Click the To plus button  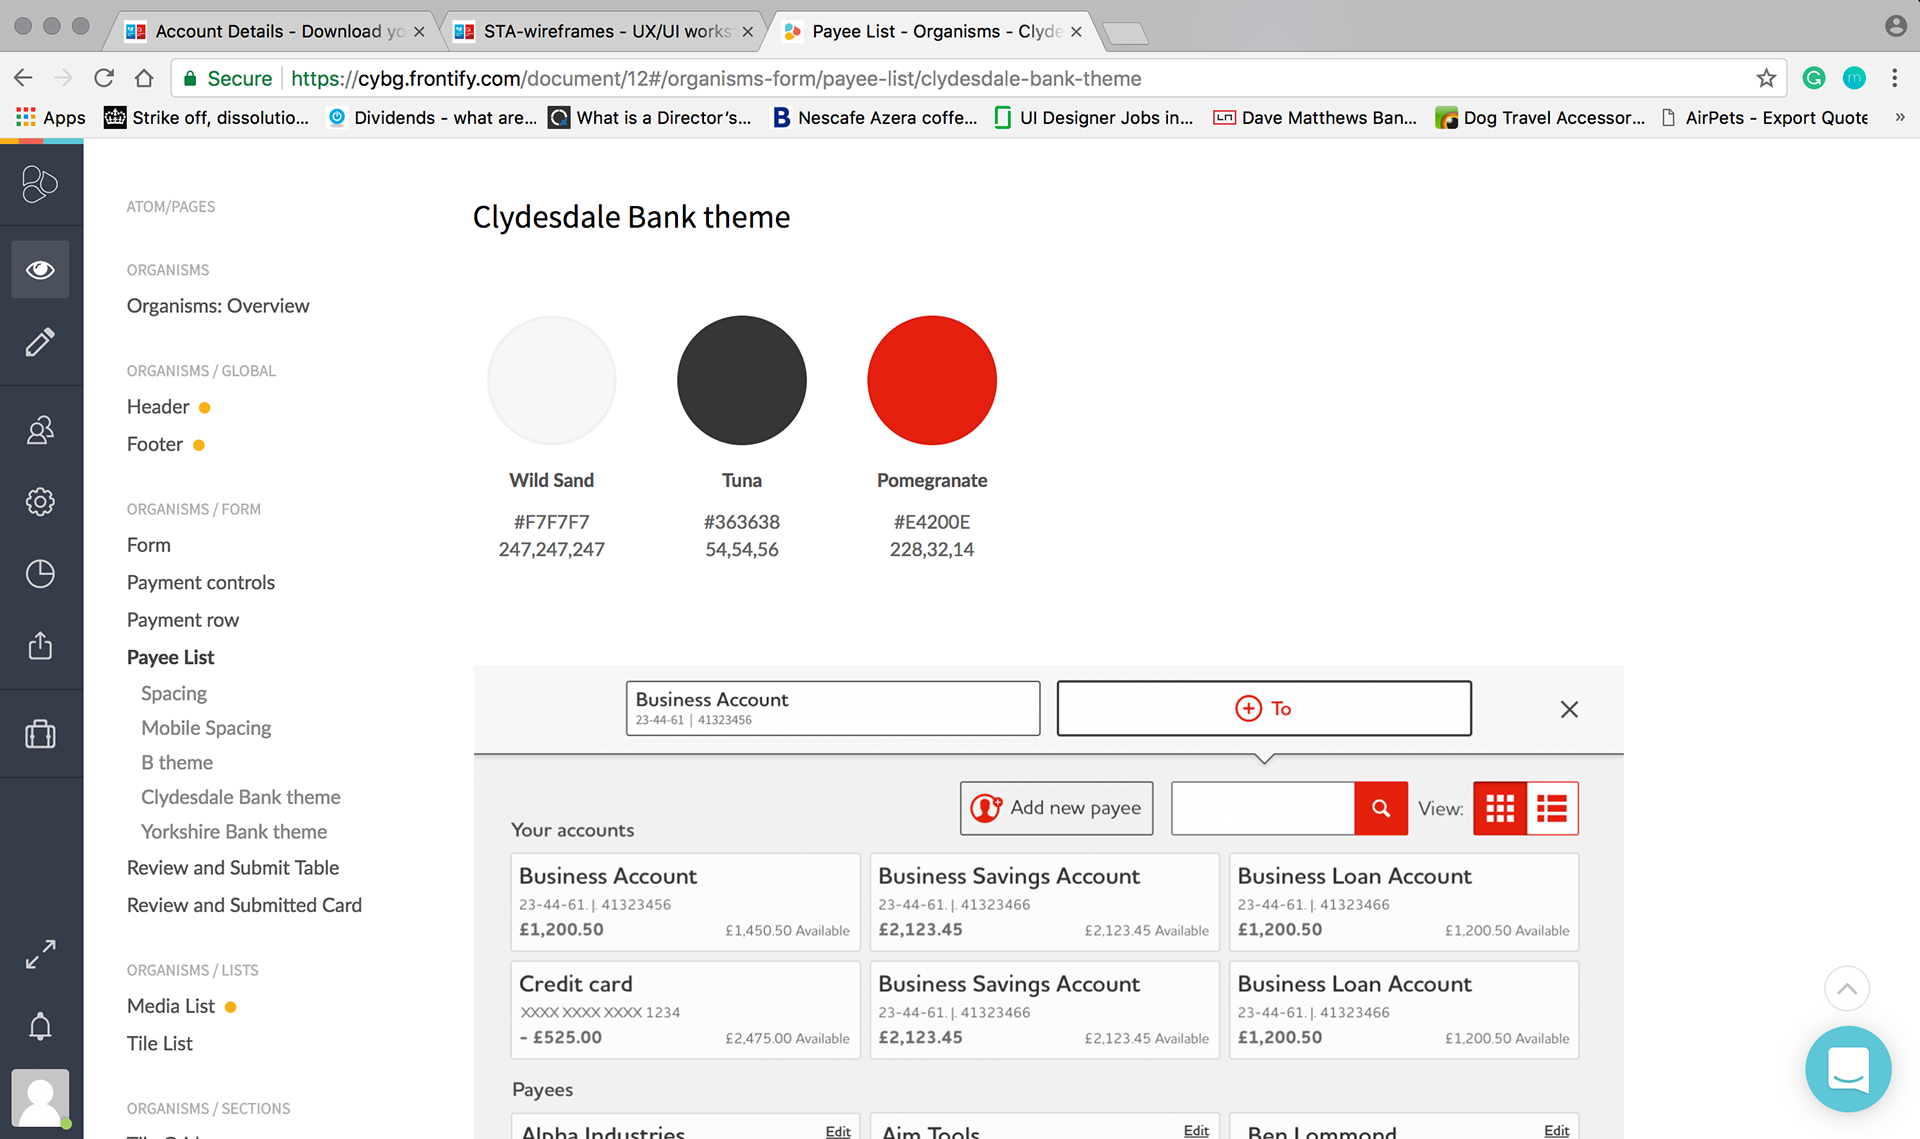tap(1264, 708)
